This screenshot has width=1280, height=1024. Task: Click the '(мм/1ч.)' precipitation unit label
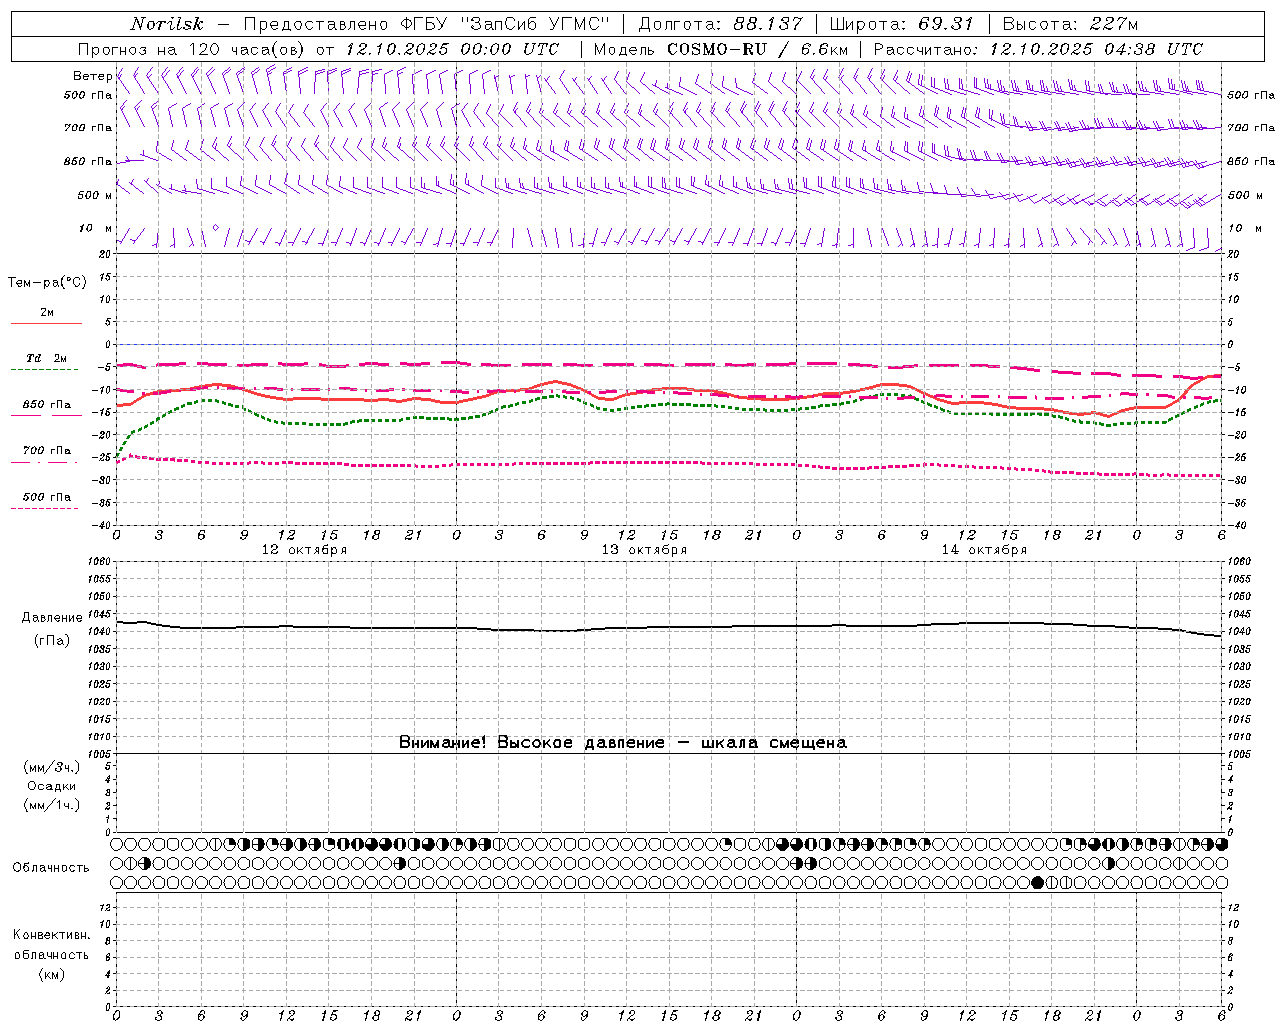coord(51,805)
